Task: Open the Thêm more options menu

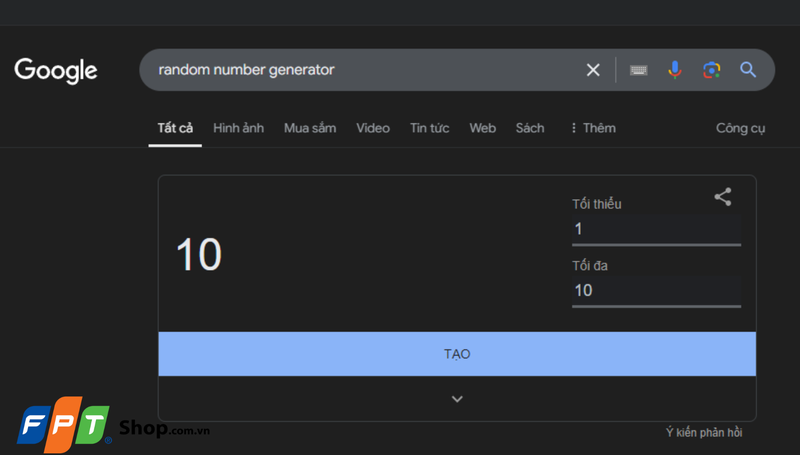Action: [593, 128]
